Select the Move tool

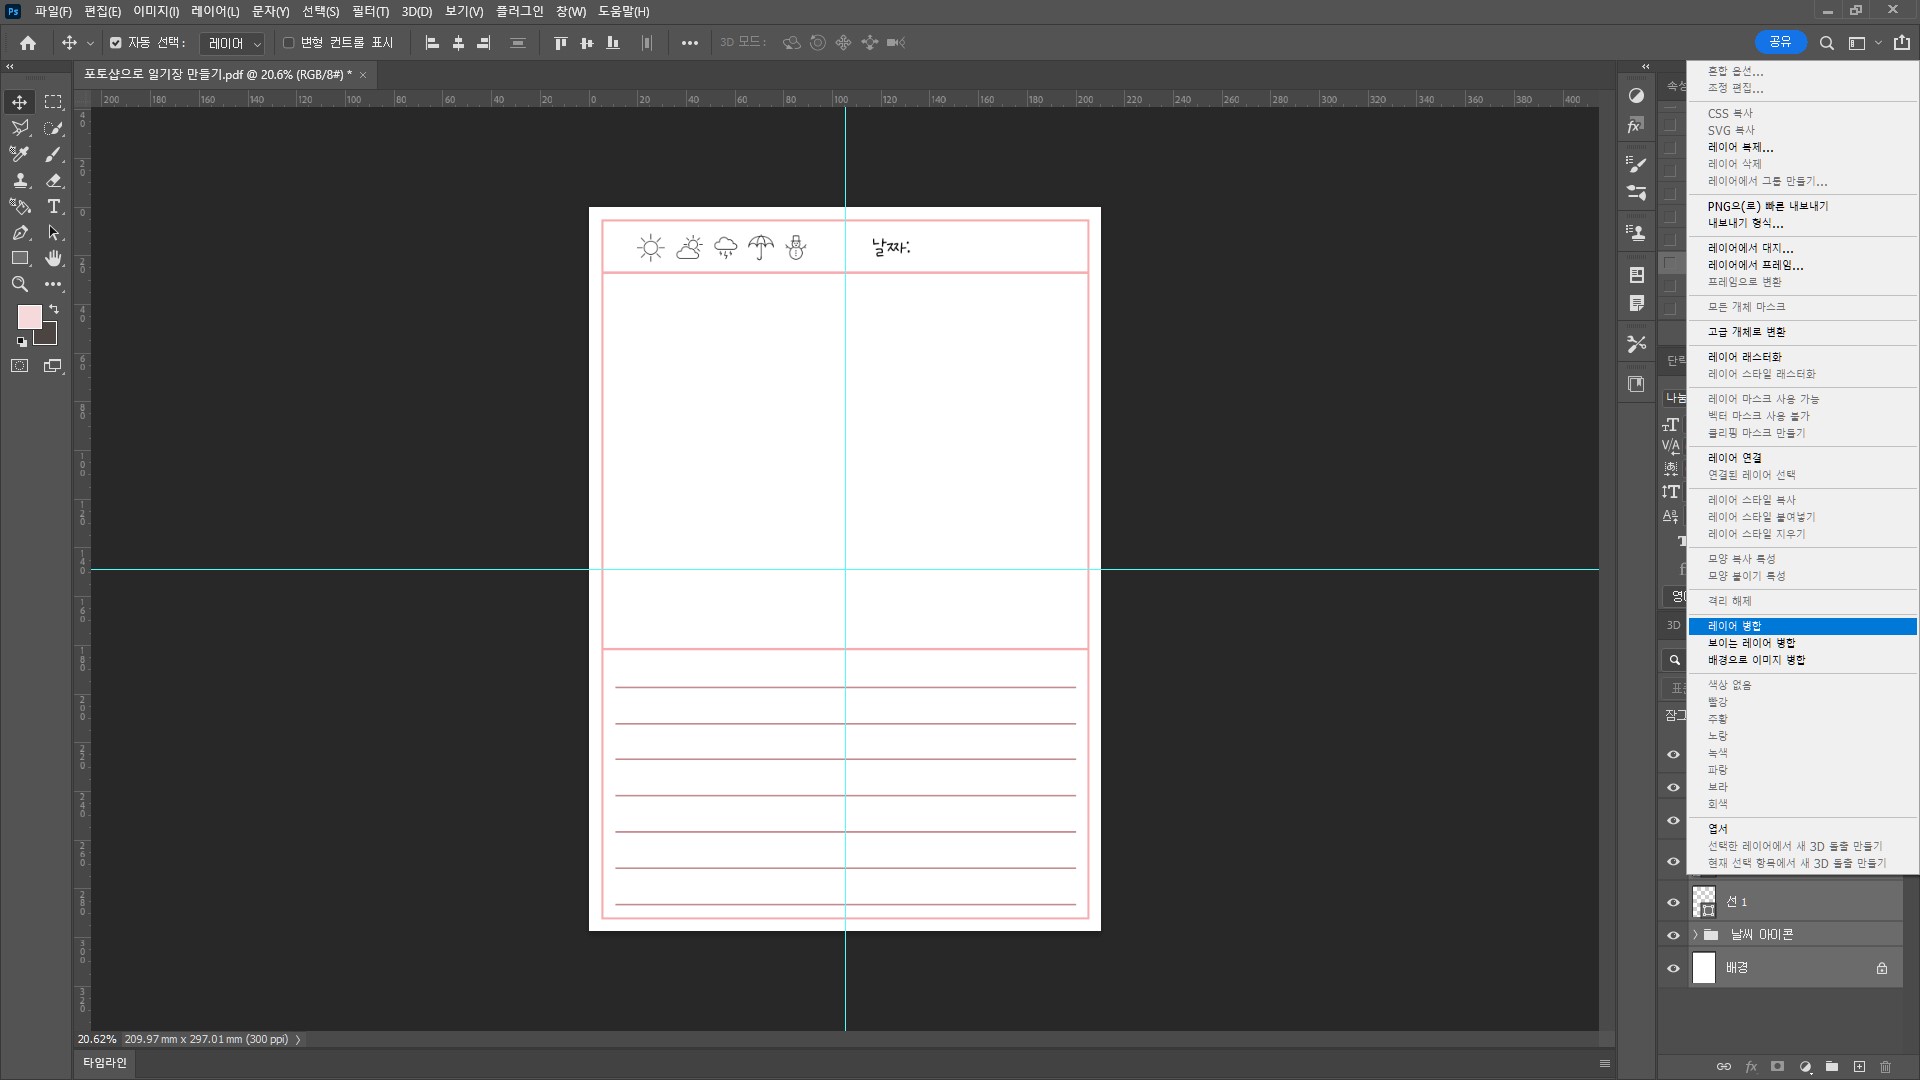(x=19, y=102)
